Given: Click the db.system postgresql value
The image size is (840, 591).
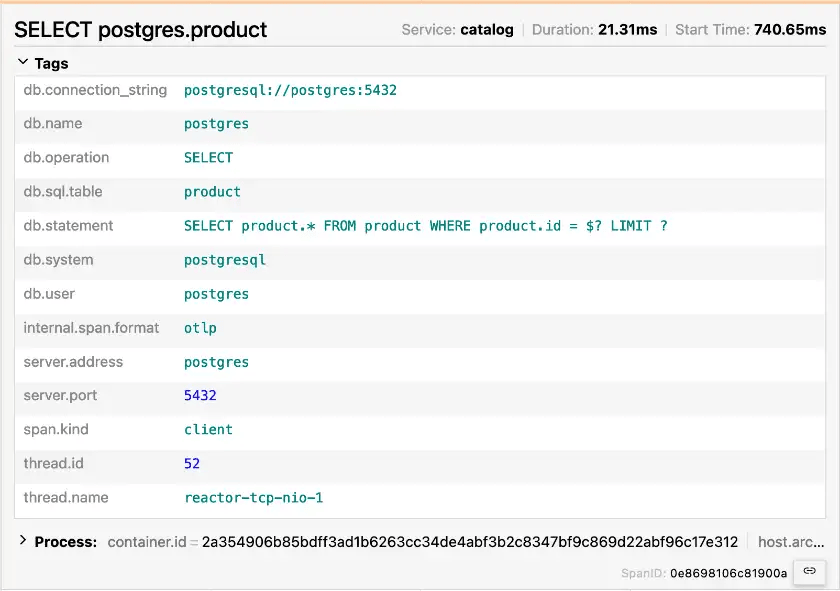Looking at the screenshot, I should point(224,260).
